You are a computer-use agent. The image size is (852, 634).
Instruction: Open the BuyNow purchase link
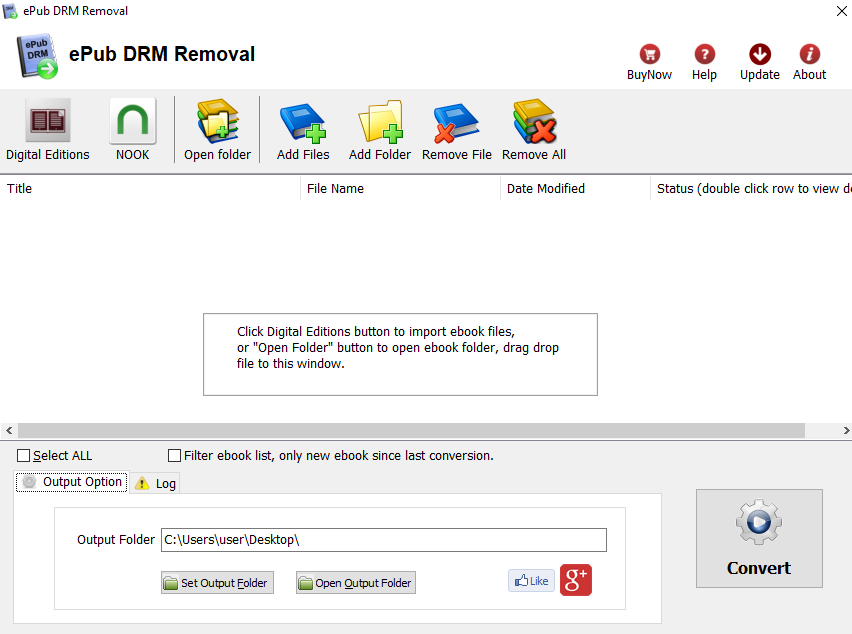click(x=649, y=62)
